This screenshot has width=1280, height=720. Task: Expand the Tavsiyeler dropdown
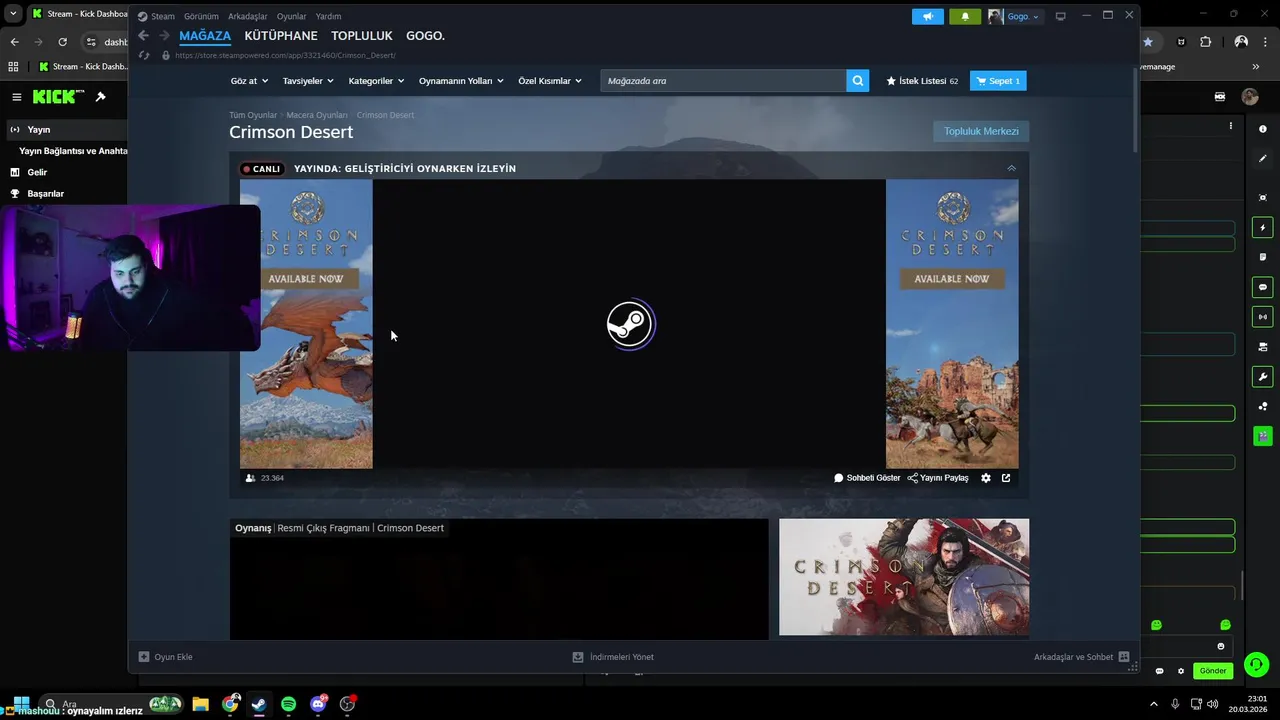pos(307,81)
